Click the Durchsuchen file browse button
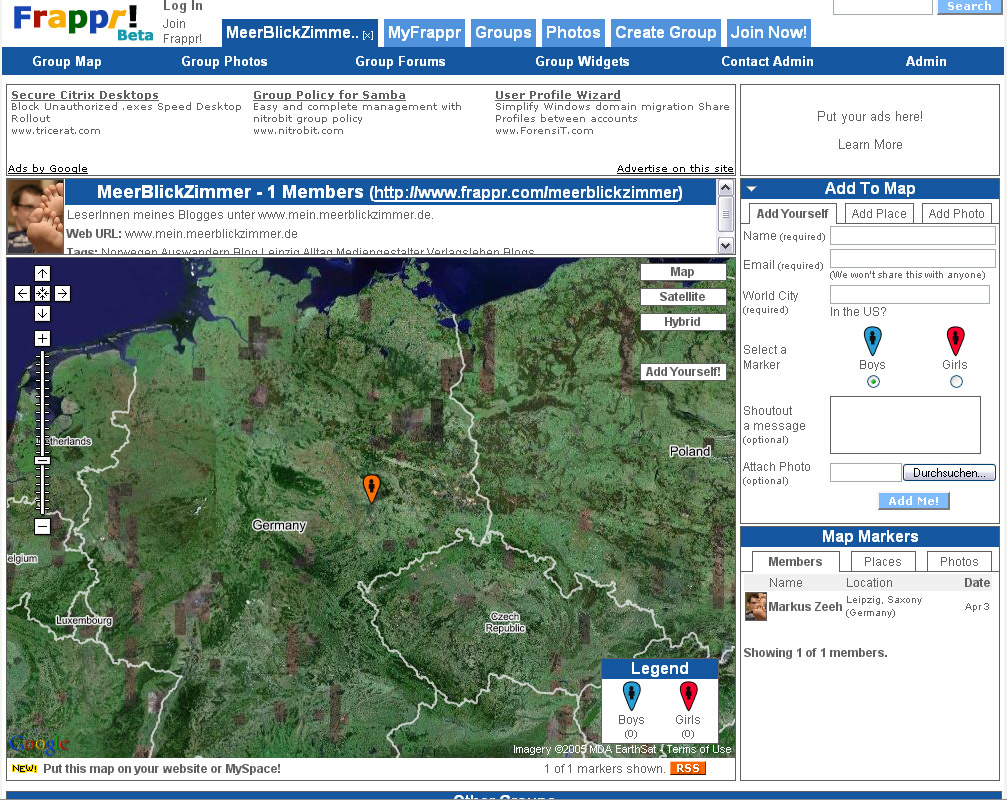The width and height of the screenshot is (1007, 800). tap(949, 473)
